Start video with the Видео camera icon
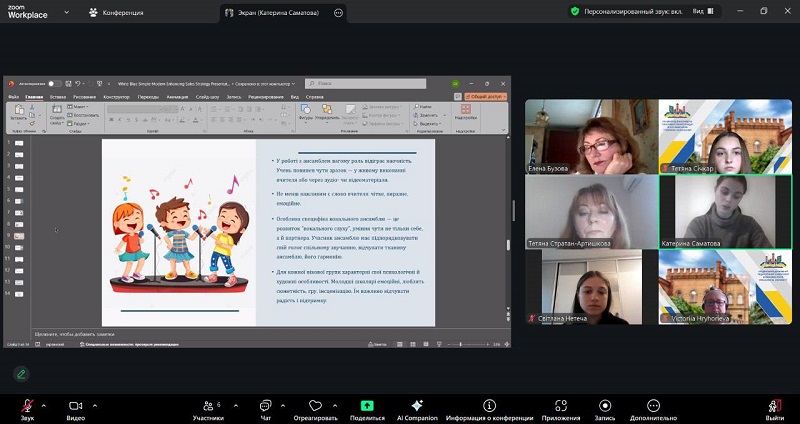This screenshot has width=800, height=424. point(75,406)
